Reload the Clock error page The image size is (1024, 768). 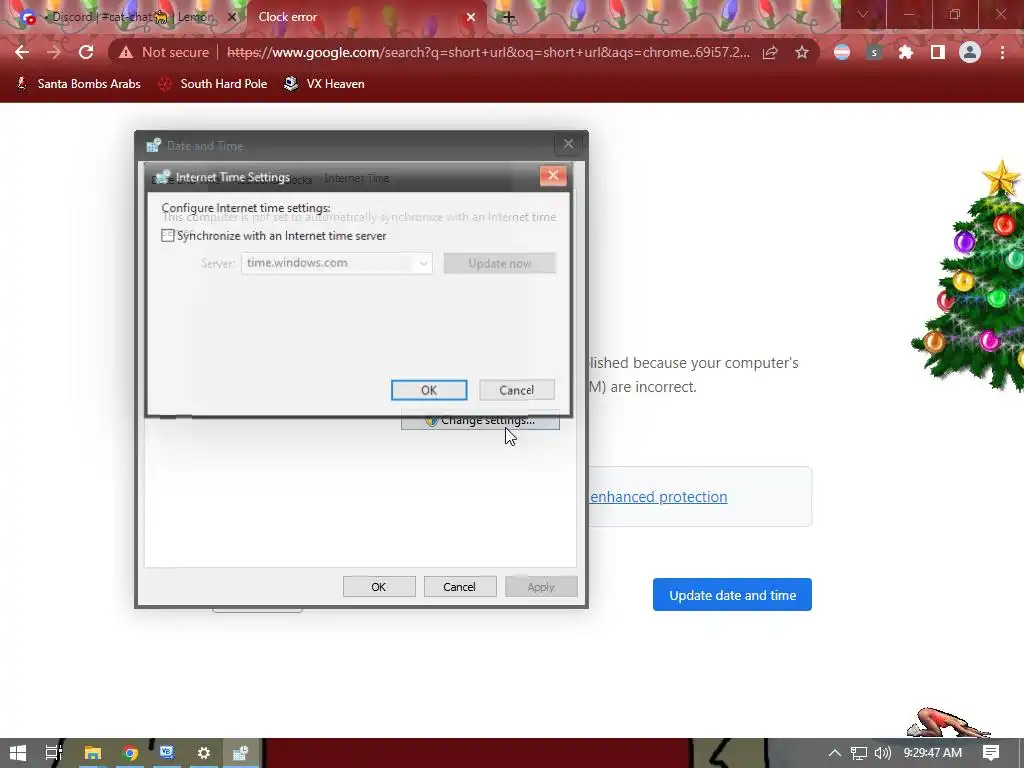(86, 52)
